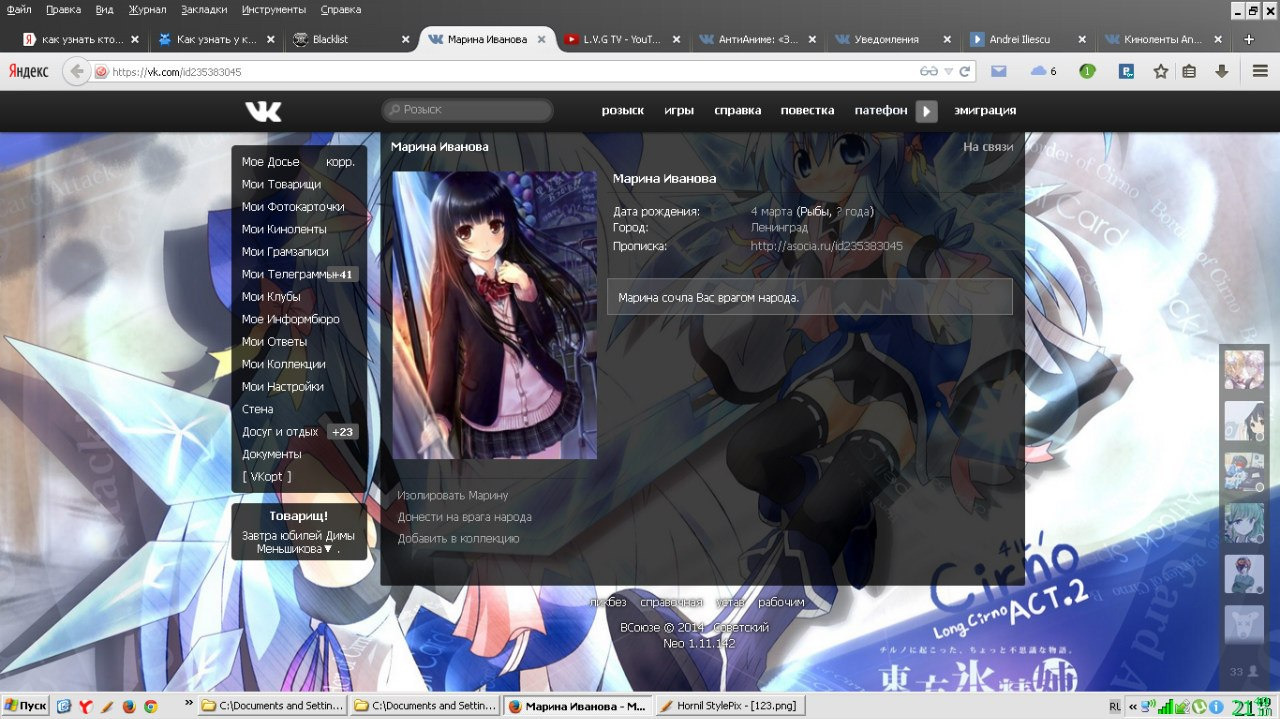1280x719 pixels.
Task: Click the browser back arrow button
Action: 76,71
